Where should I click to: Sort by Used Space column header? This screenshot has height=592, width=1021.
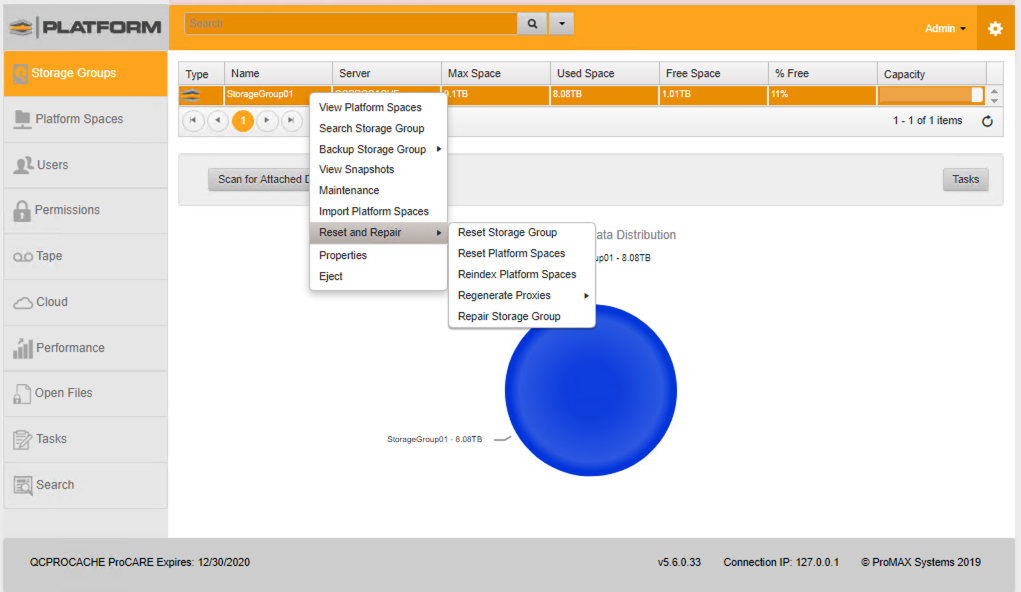[x=604, y=74]
